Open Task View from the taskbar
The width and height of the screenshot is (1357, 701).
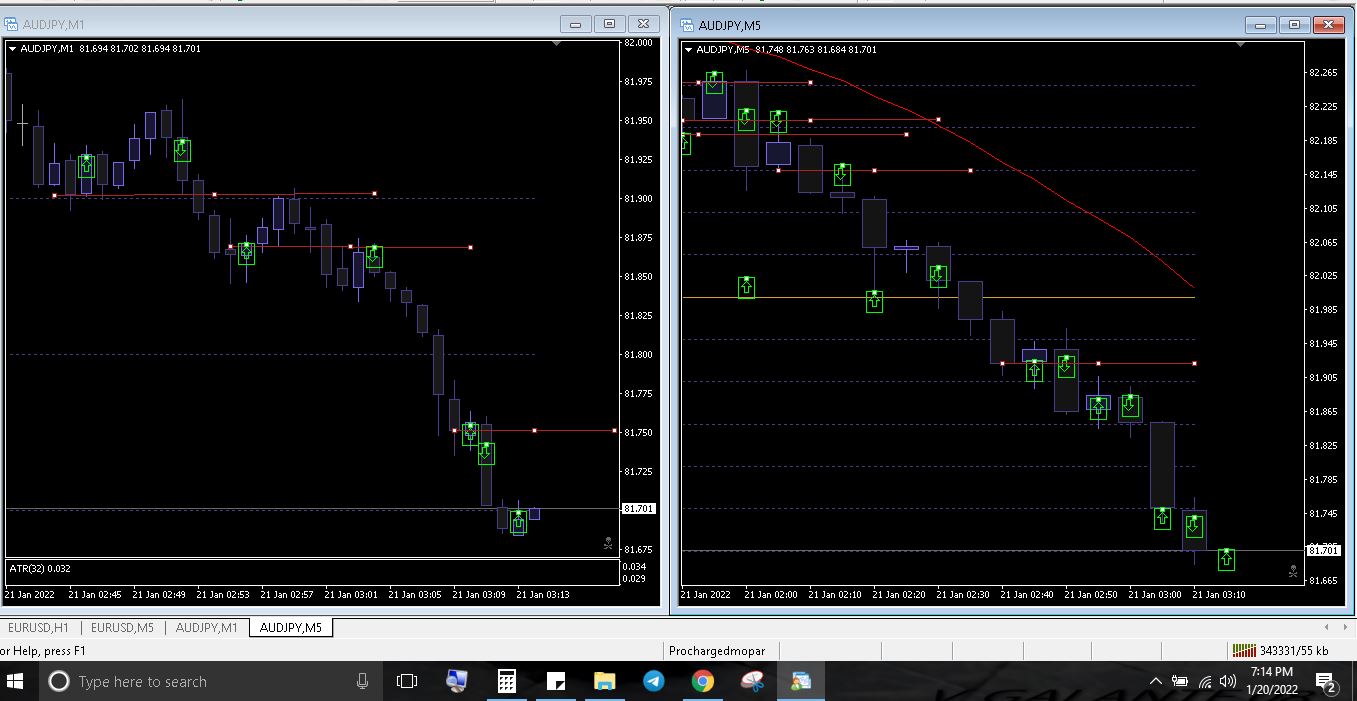click(x=407, y=681)
